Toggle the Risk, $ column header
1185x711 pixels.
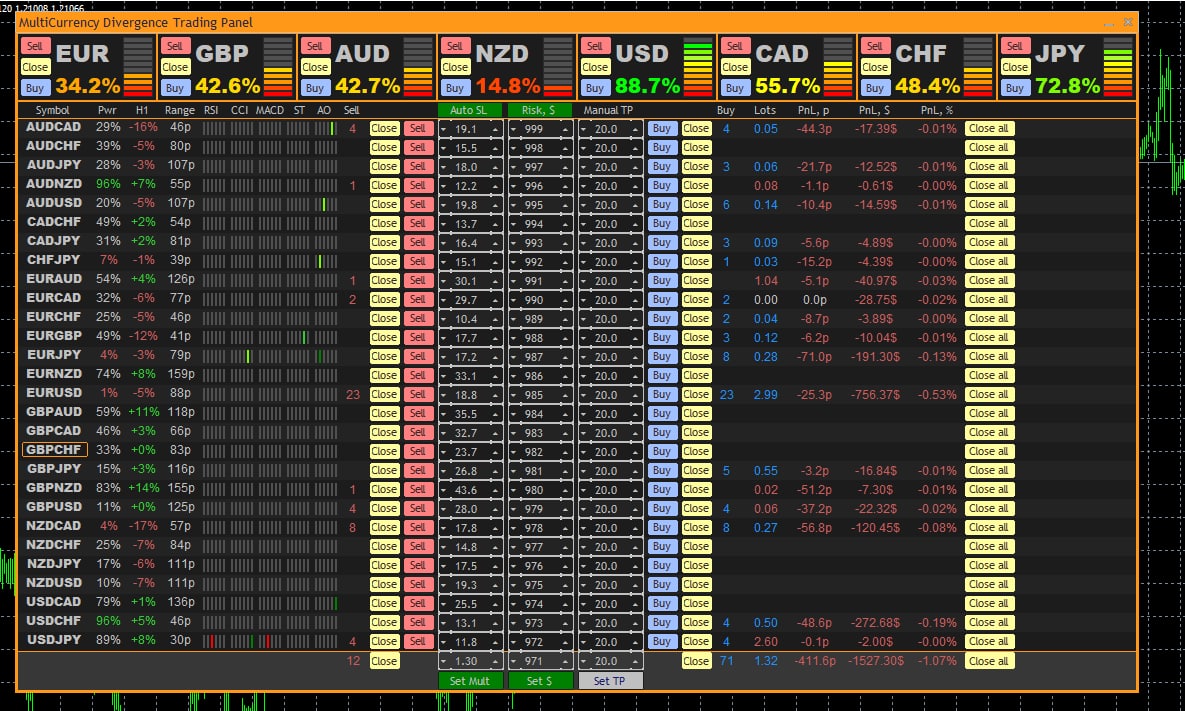539,110
